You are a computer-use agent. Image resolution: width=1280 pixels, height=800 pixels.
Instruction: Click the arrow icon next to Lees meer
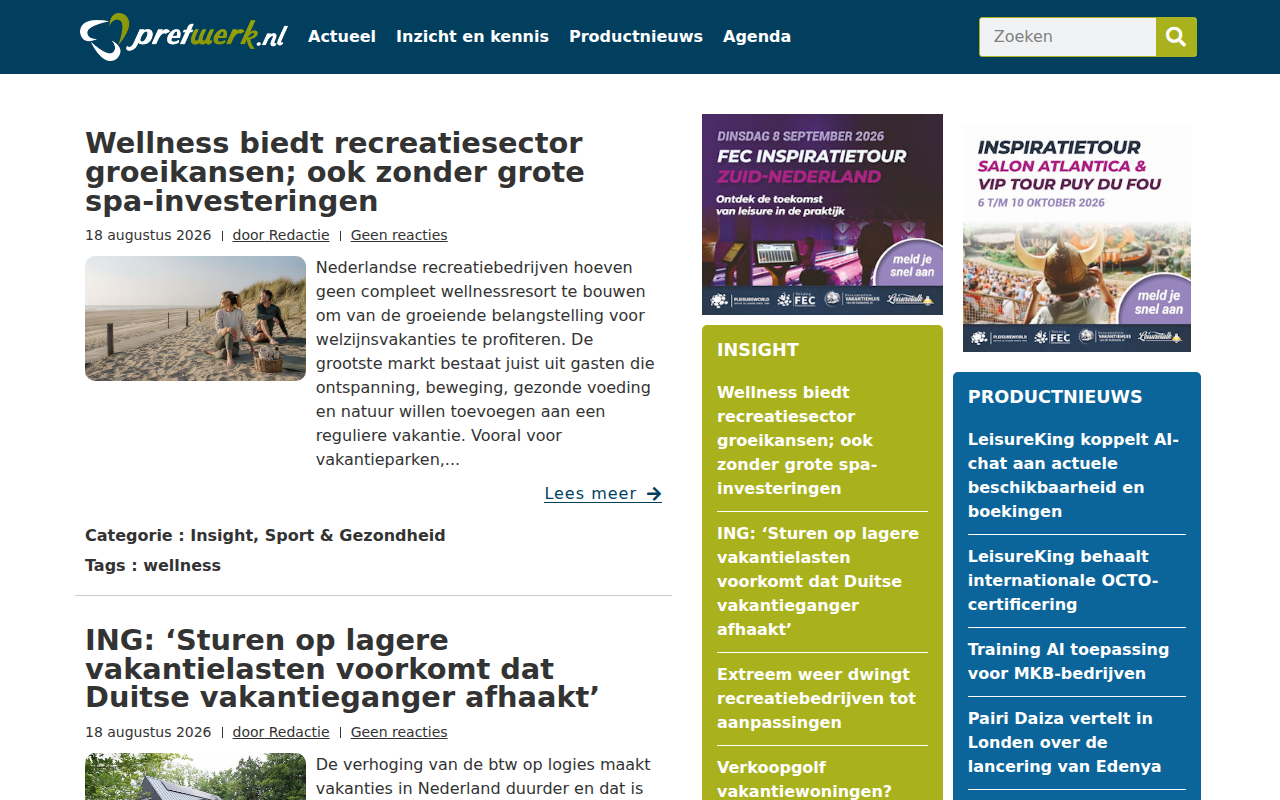[654, 494]
